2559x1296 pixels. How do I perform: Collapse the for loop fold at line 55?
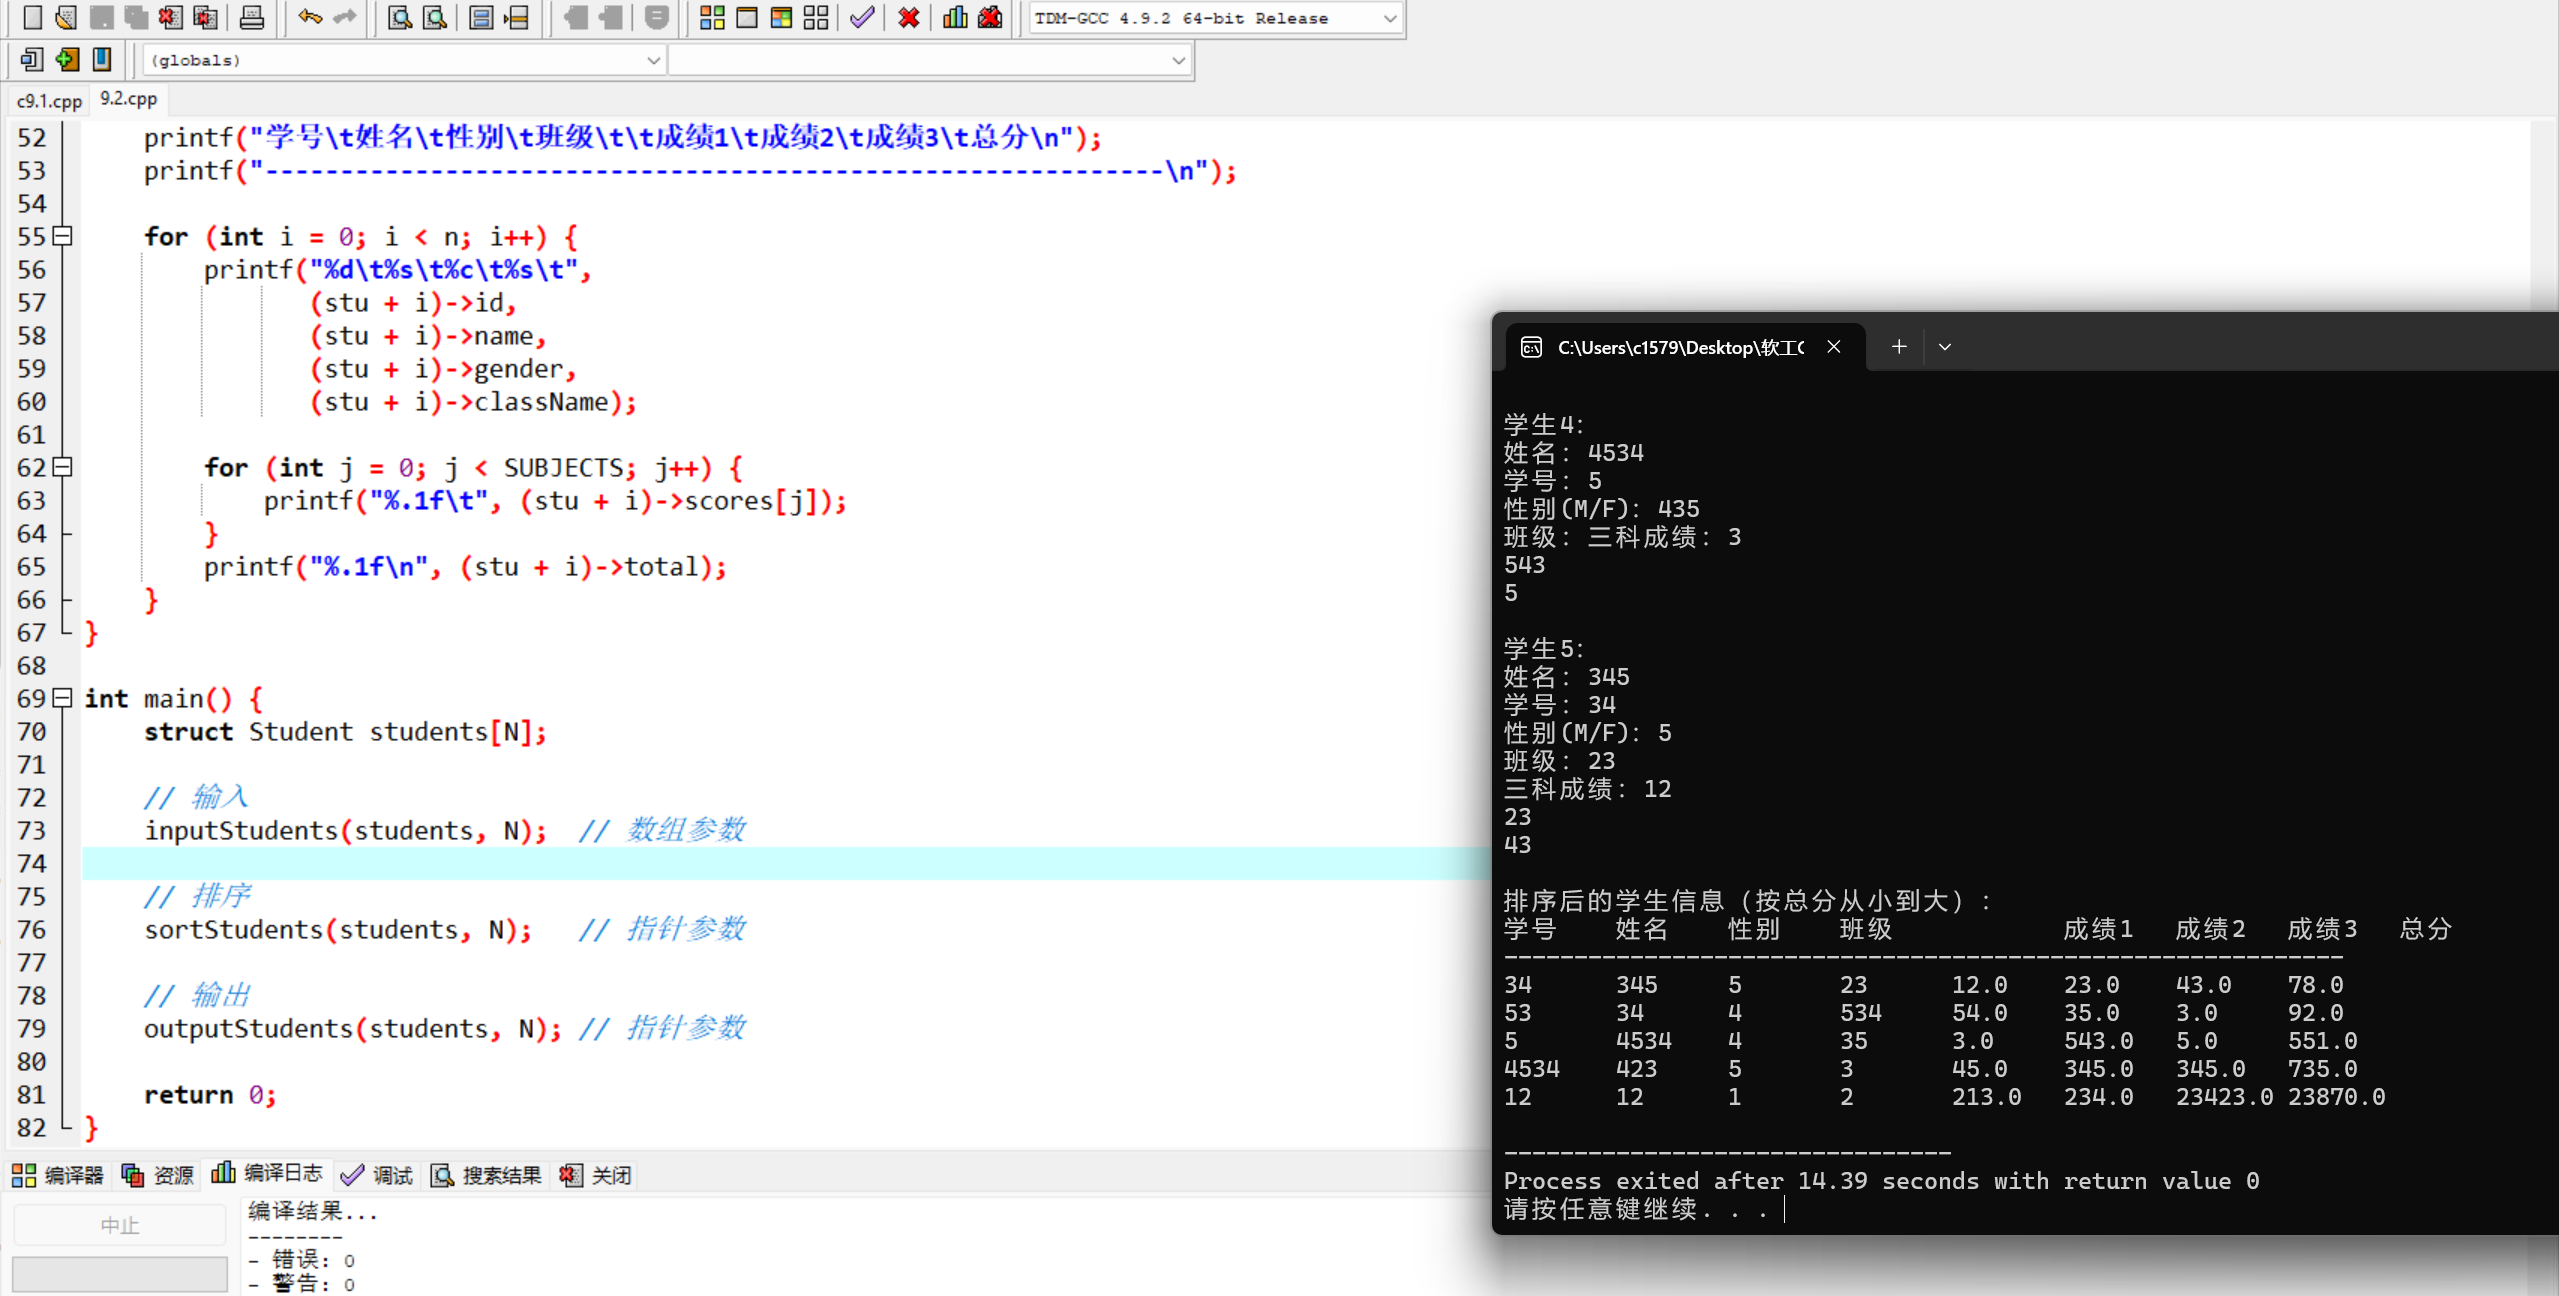[x=62, y=237]
